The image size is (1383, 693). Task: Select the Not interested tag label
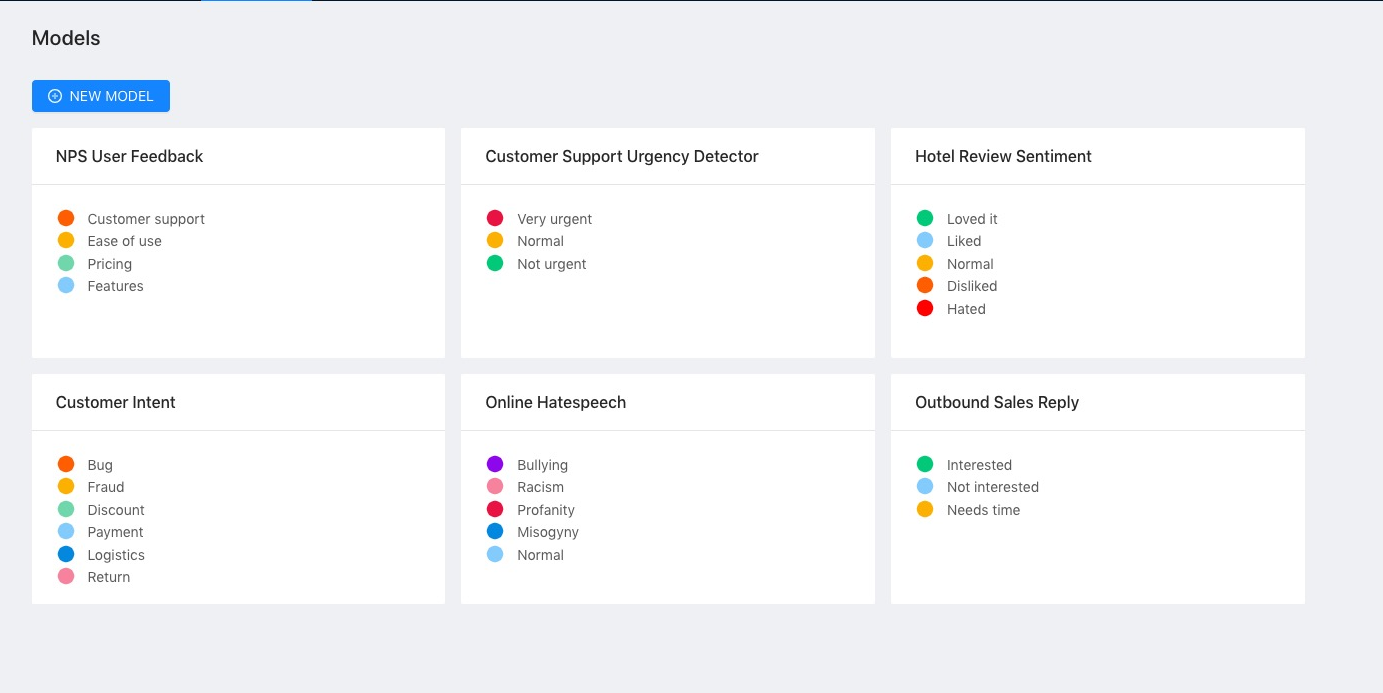pyautogui.click(x=993, y=487)
